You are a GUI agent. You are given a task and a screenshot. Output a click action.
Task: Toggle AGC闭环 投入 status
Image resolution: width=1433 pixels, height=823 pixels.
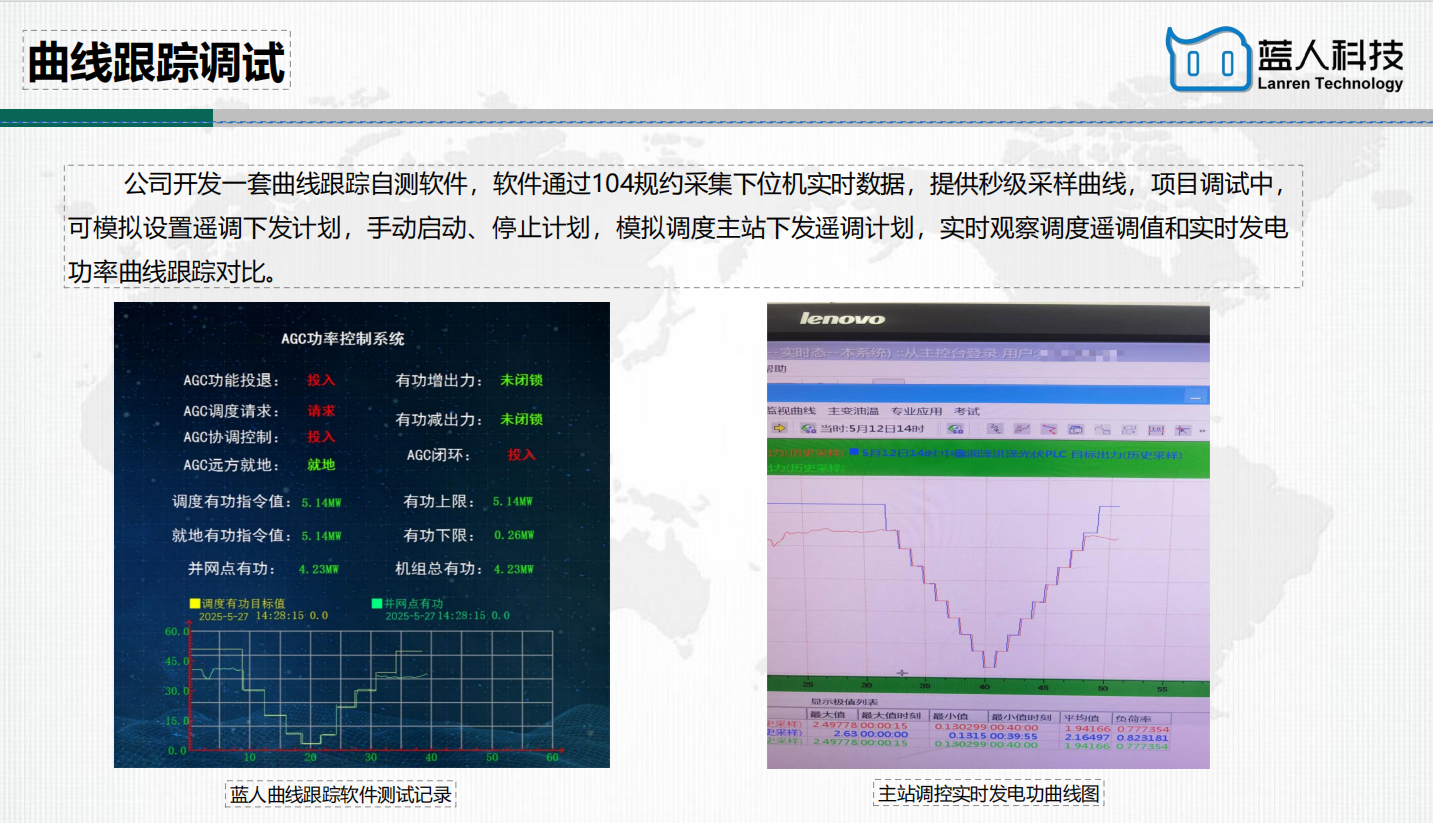click(521, 455)
